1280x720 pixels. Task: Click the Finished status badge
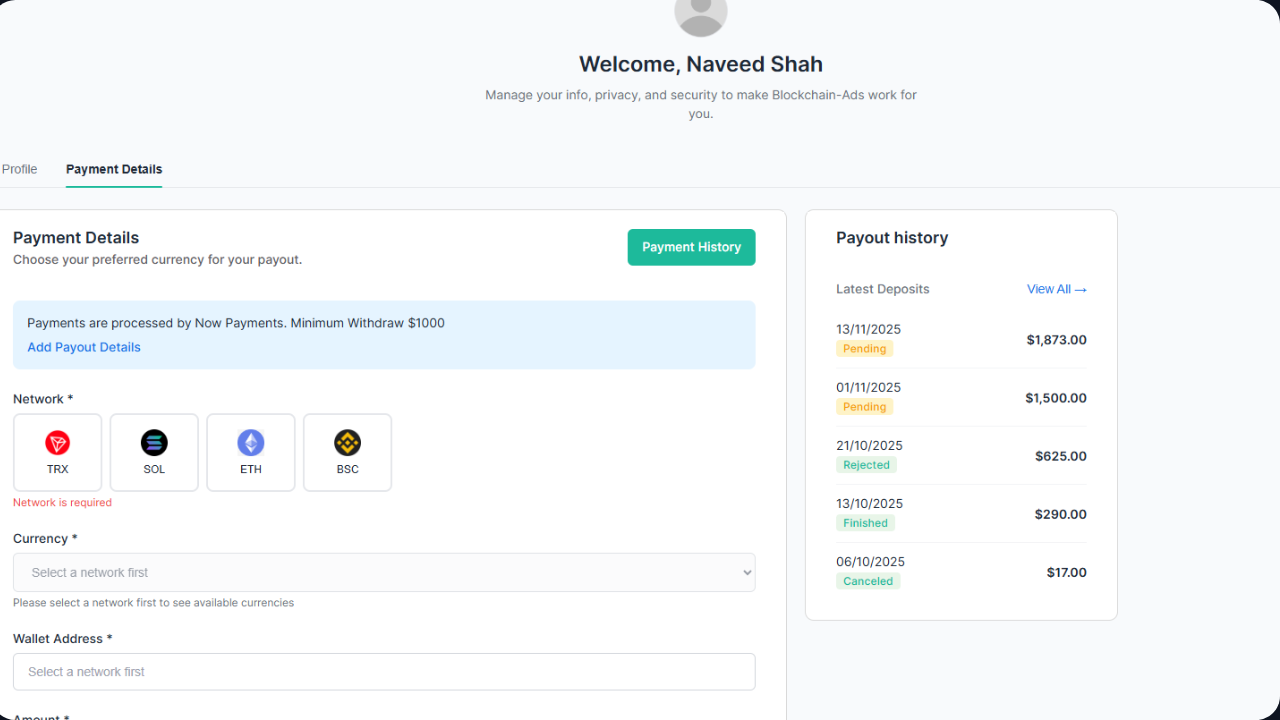pyautogui.click(x=865, y=522)
